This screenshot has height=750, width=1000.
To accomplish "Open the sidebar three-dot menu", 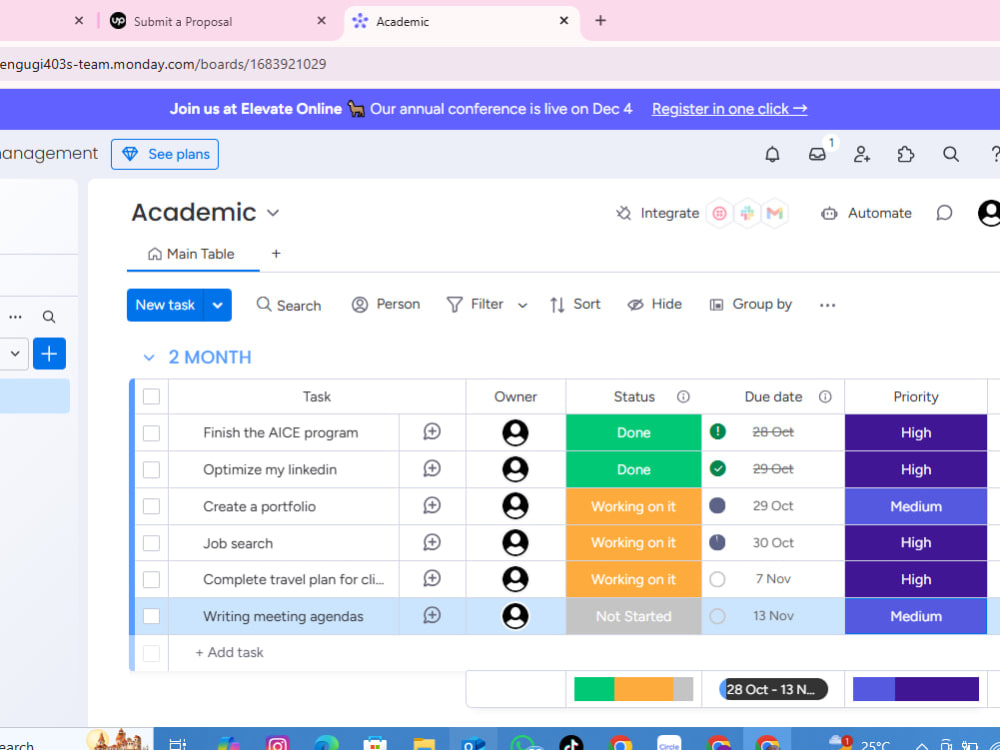I will [x=15, y=317].
